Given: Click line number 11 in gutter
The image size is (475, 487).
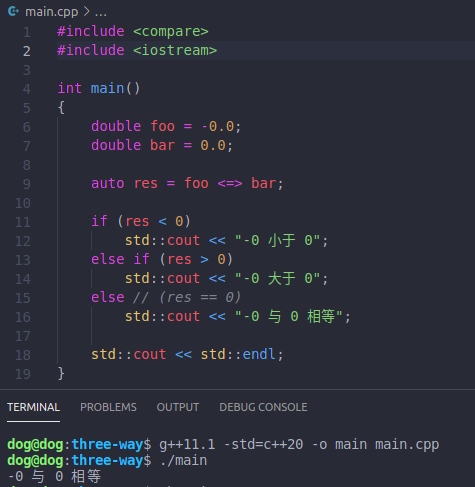Looking at the screenshot, I should tap(23, 222).
